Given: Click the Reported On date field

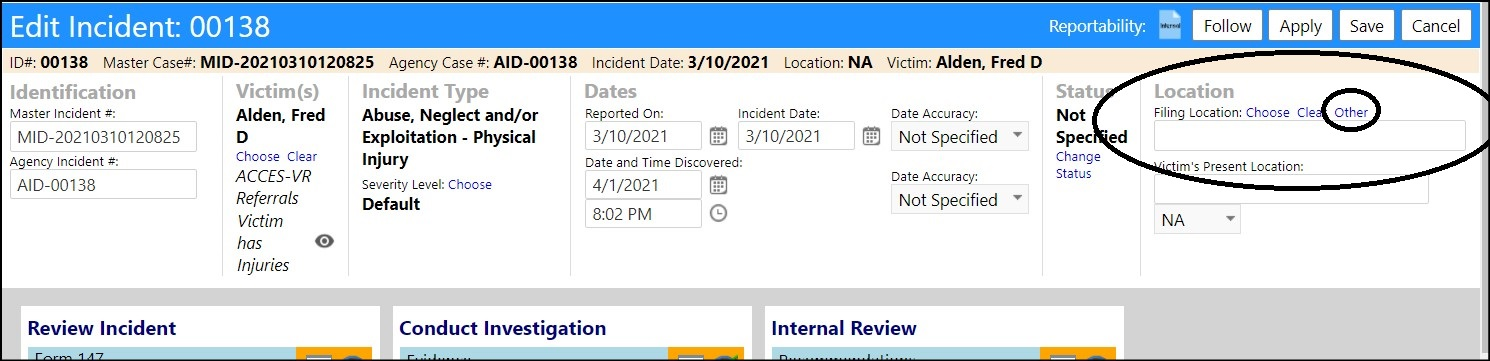Looking at the screenshot, I should (644, 136).
